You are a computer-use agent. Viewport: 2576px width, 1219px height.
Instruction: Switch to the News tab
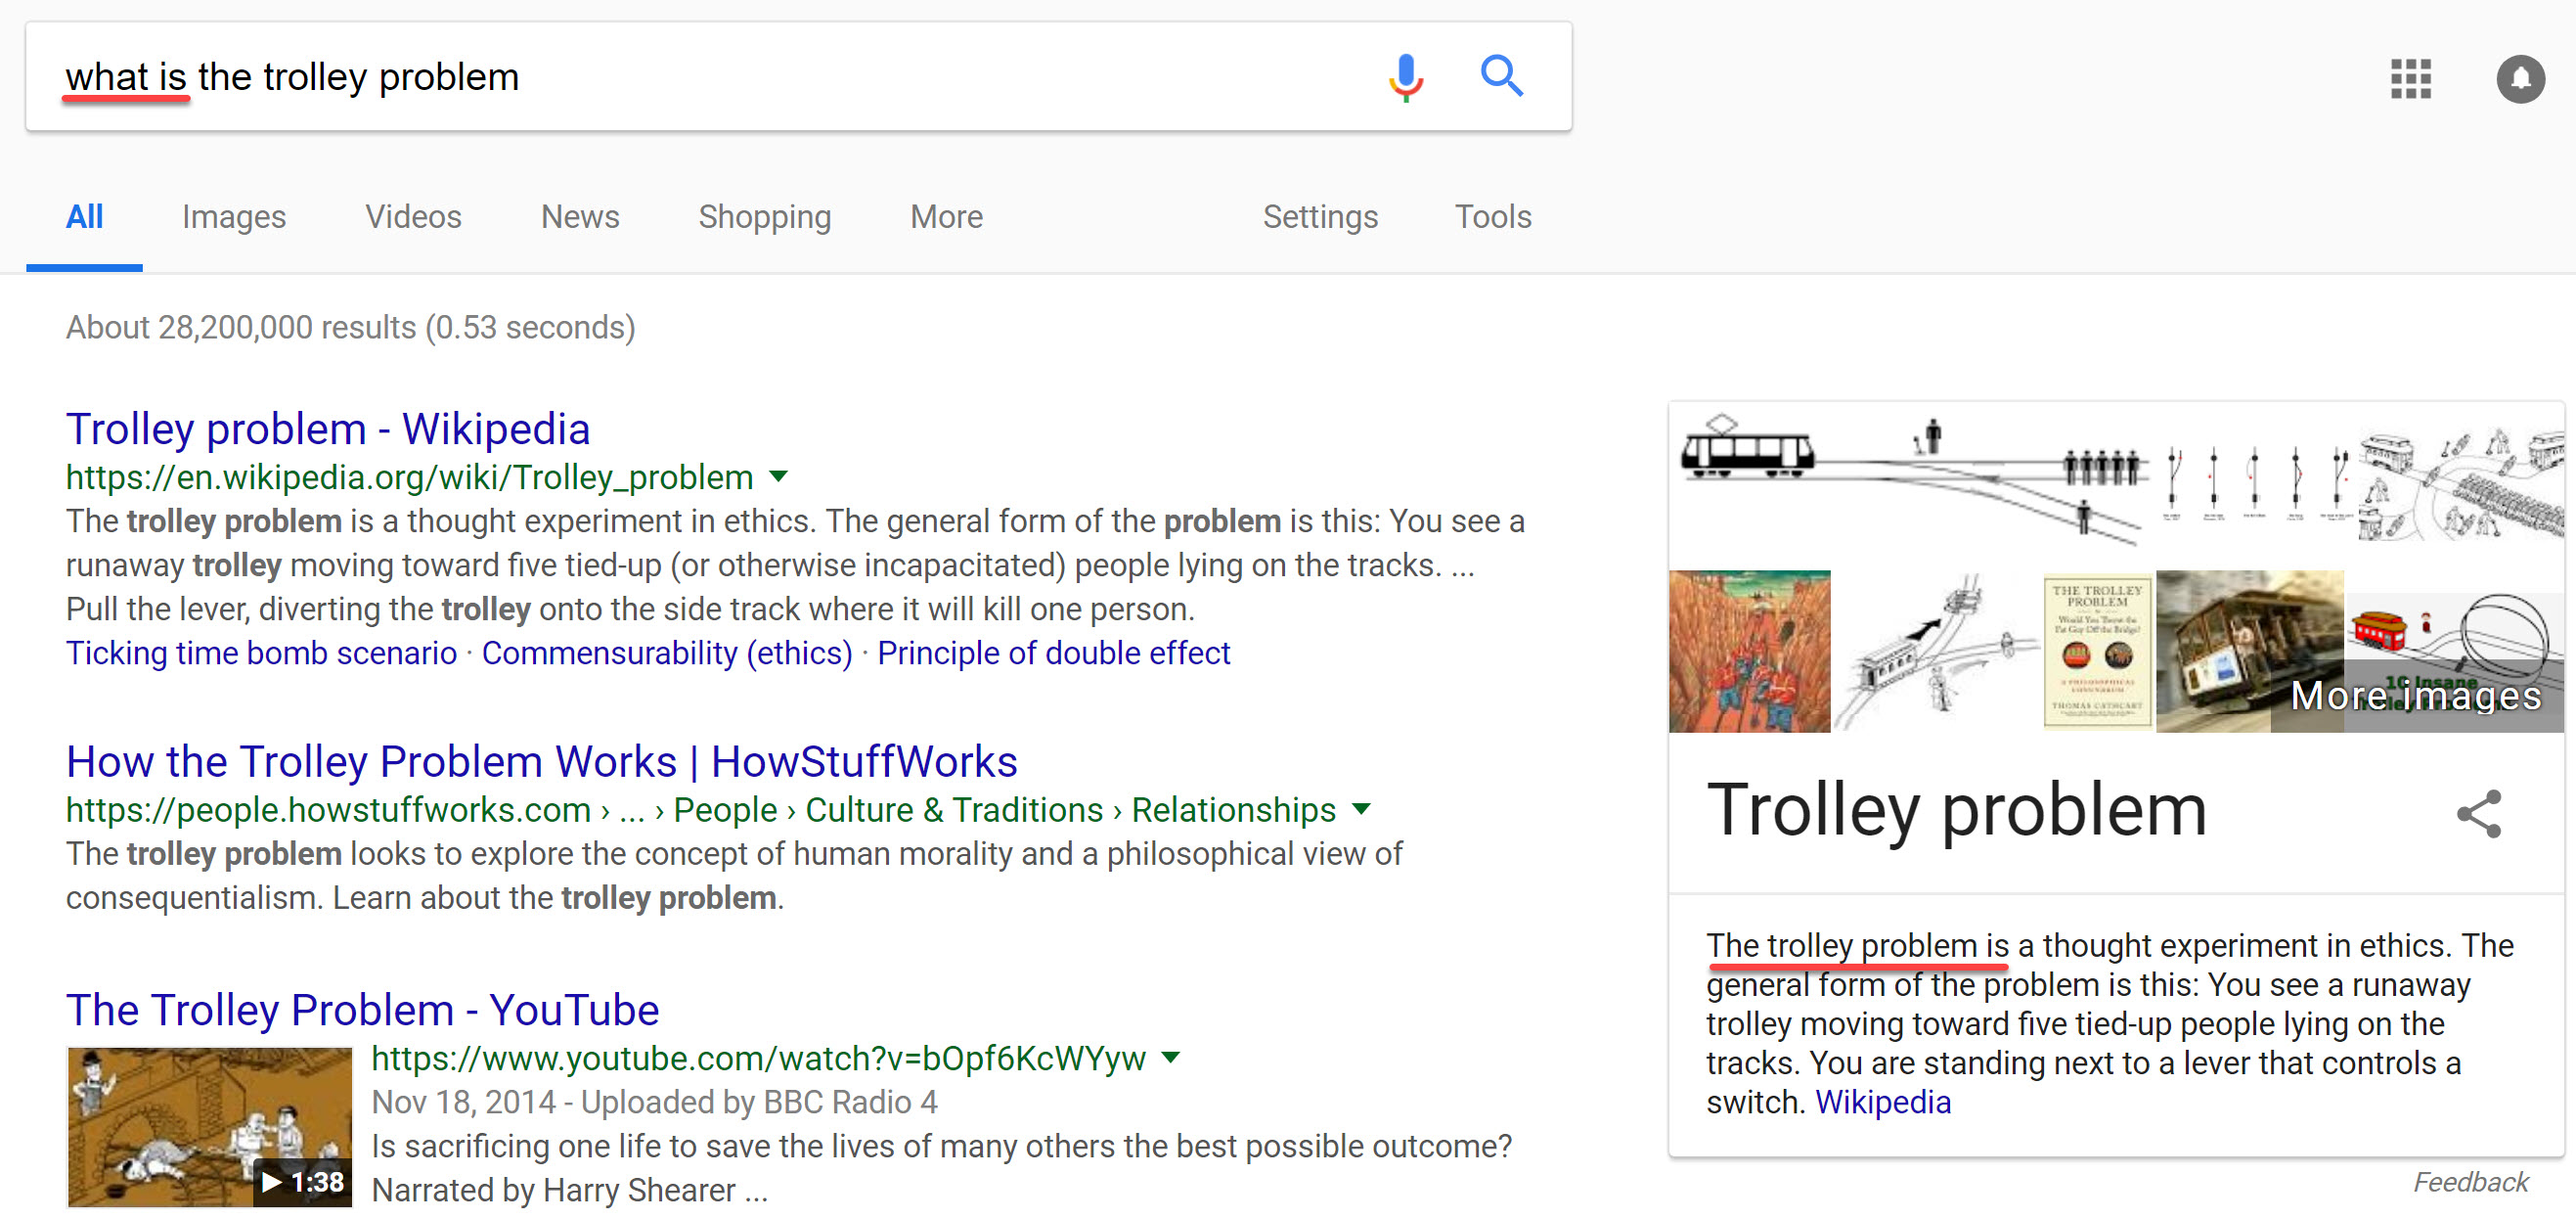[x=580, y=216]
